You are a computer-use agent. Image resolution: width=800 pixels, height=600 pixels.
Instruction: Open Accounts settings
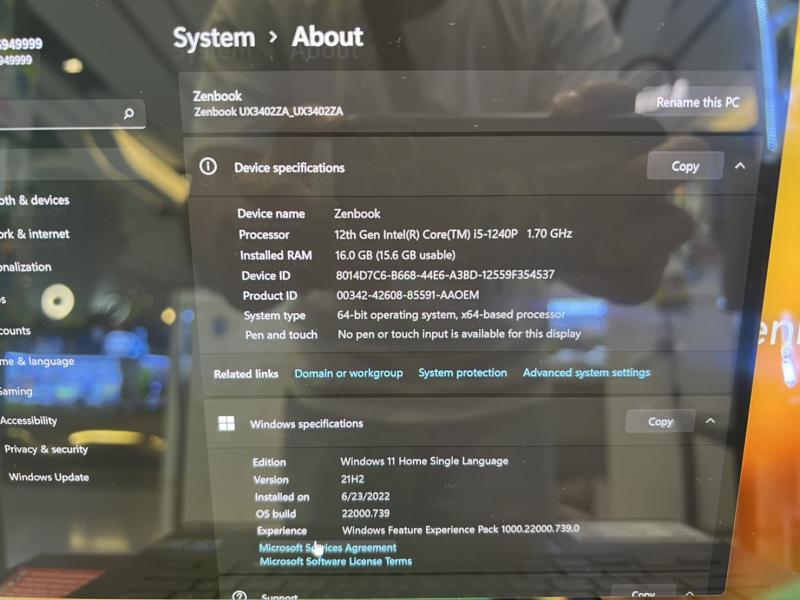tap(15, 331)
